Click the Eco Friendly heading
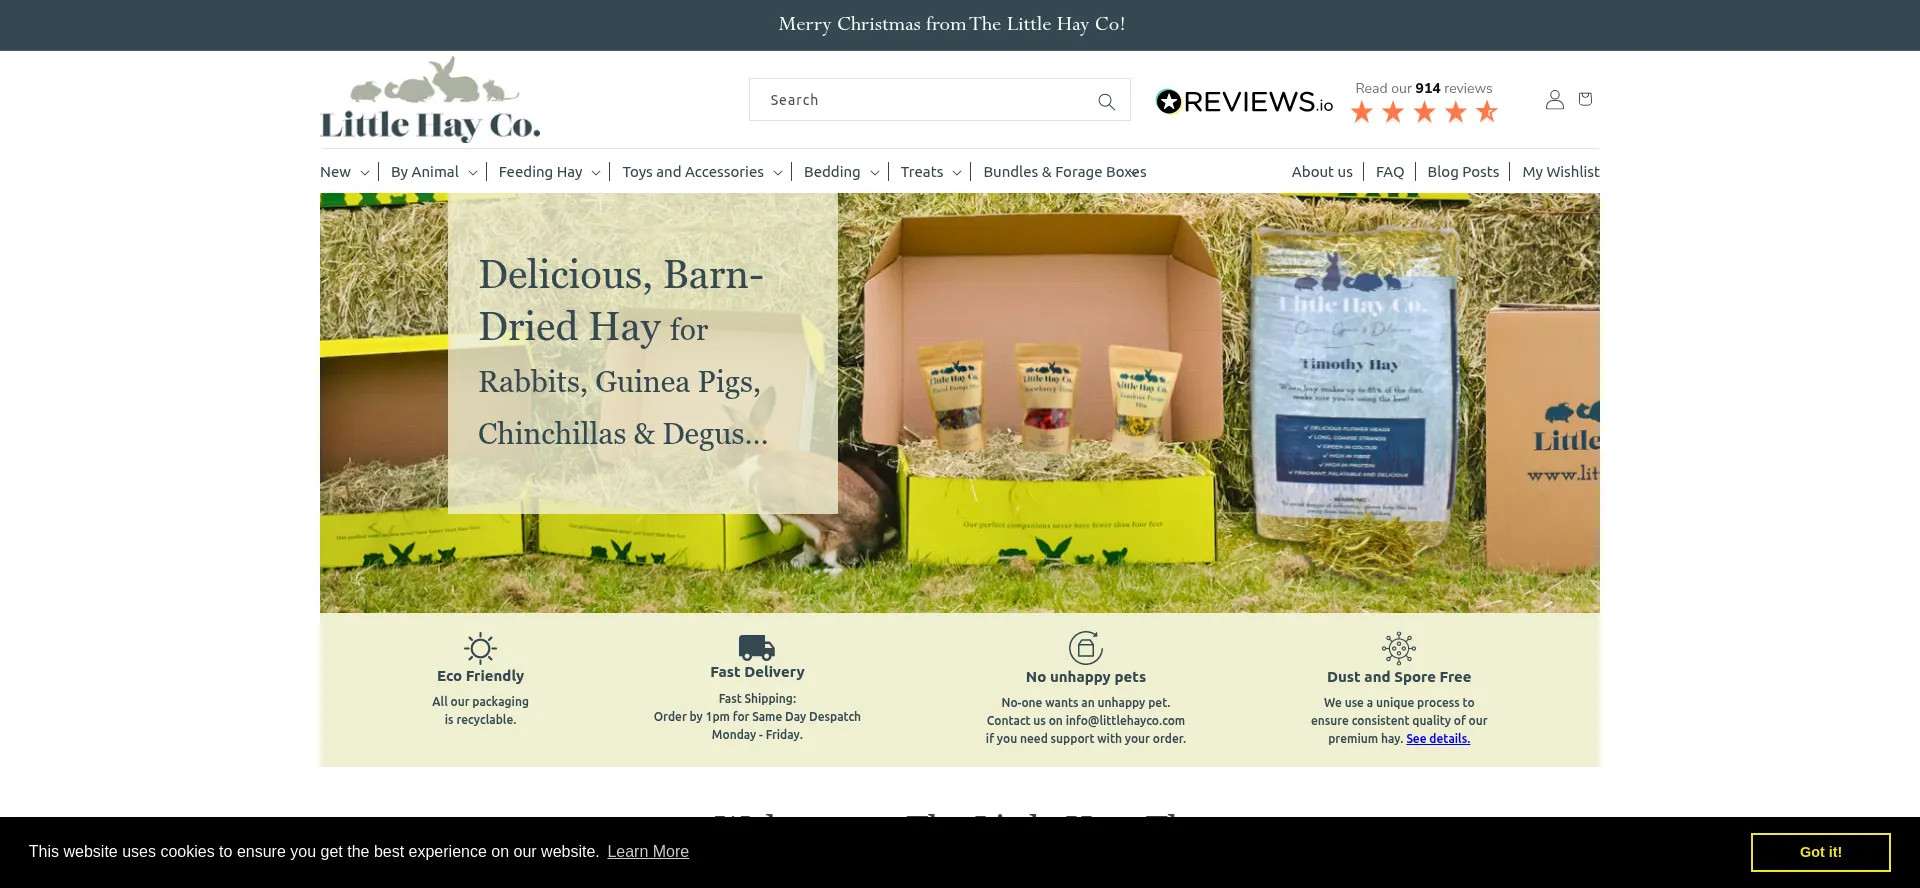This screenshot has height=888, width=1920. click(x=480, y=676)
